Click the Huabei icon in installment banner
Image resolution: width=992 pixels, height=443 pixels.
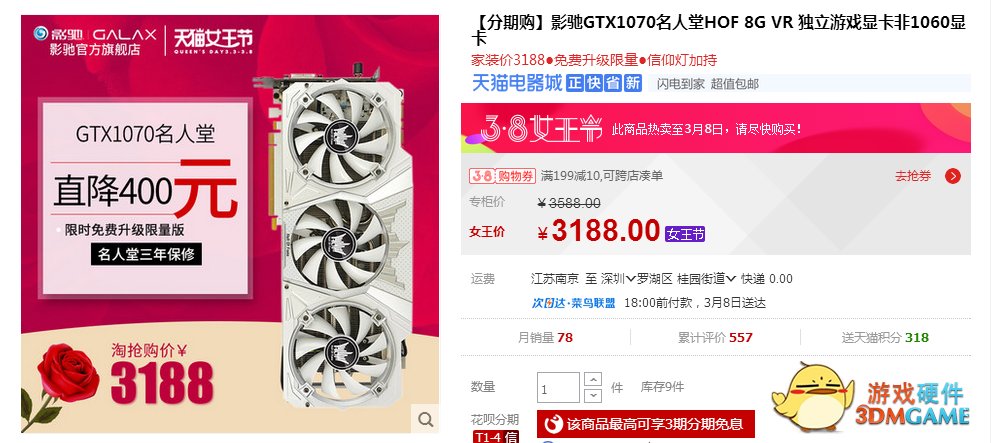point(554,423)
